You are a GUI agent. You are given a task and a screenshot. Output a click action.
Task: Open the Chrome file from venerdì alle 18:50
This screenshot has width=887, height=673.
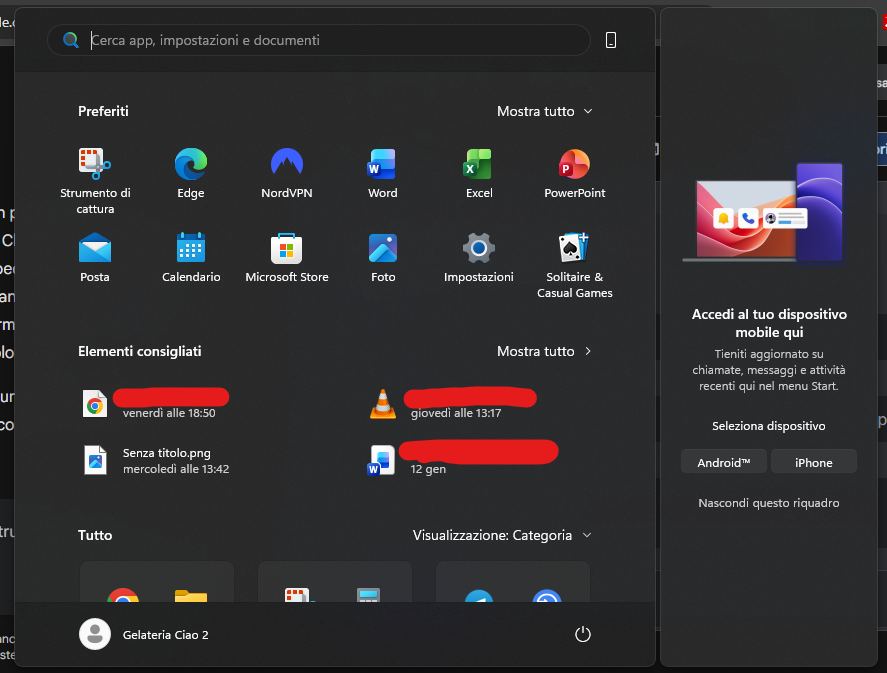coord(94,404)
